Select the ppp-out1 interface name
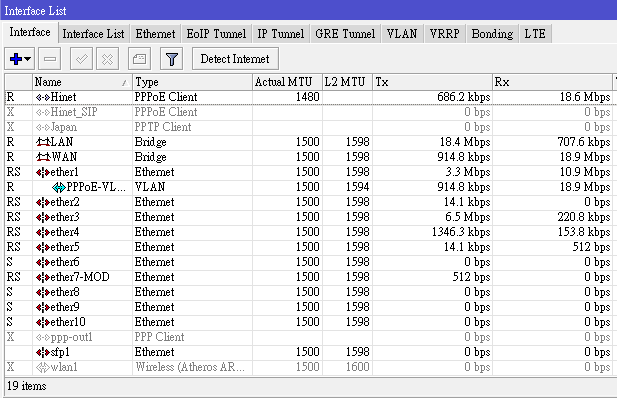618x398 pixels. (x=71, y=337)
